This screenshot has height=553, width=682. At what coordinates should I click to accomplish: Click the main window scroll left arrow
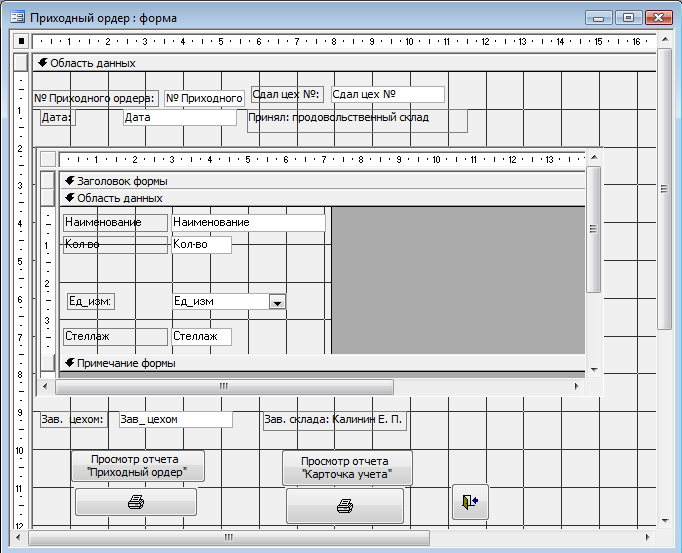click(18, 537)
